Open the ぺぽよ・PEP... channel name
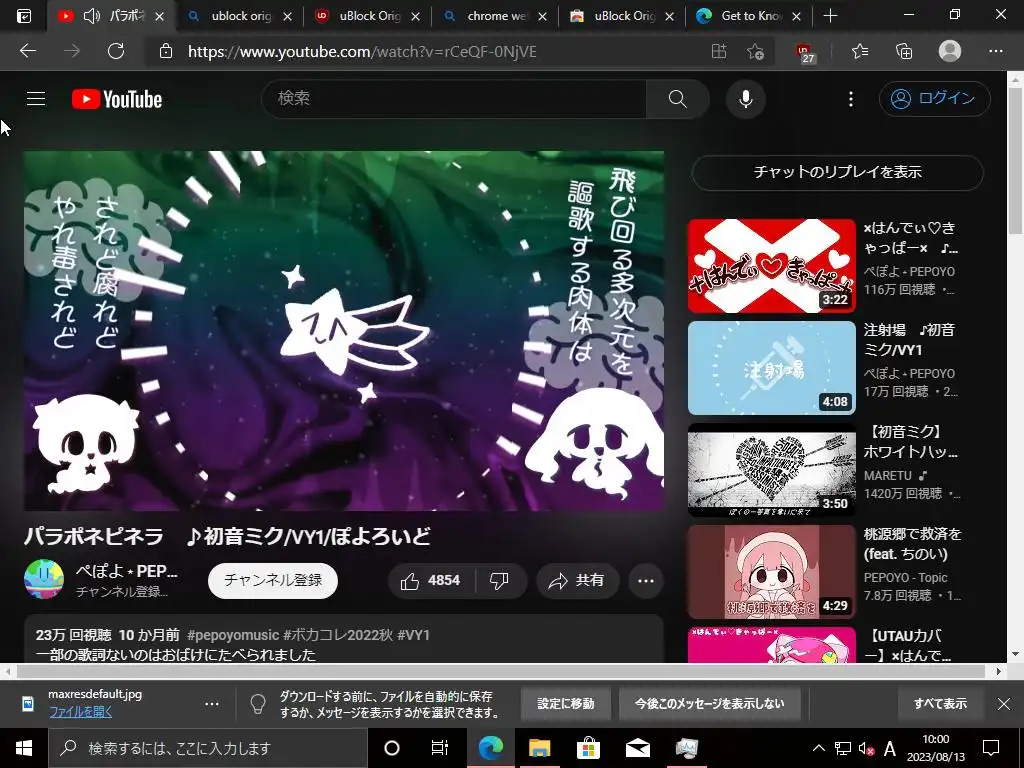The image size is (1024, 768). 127,571
